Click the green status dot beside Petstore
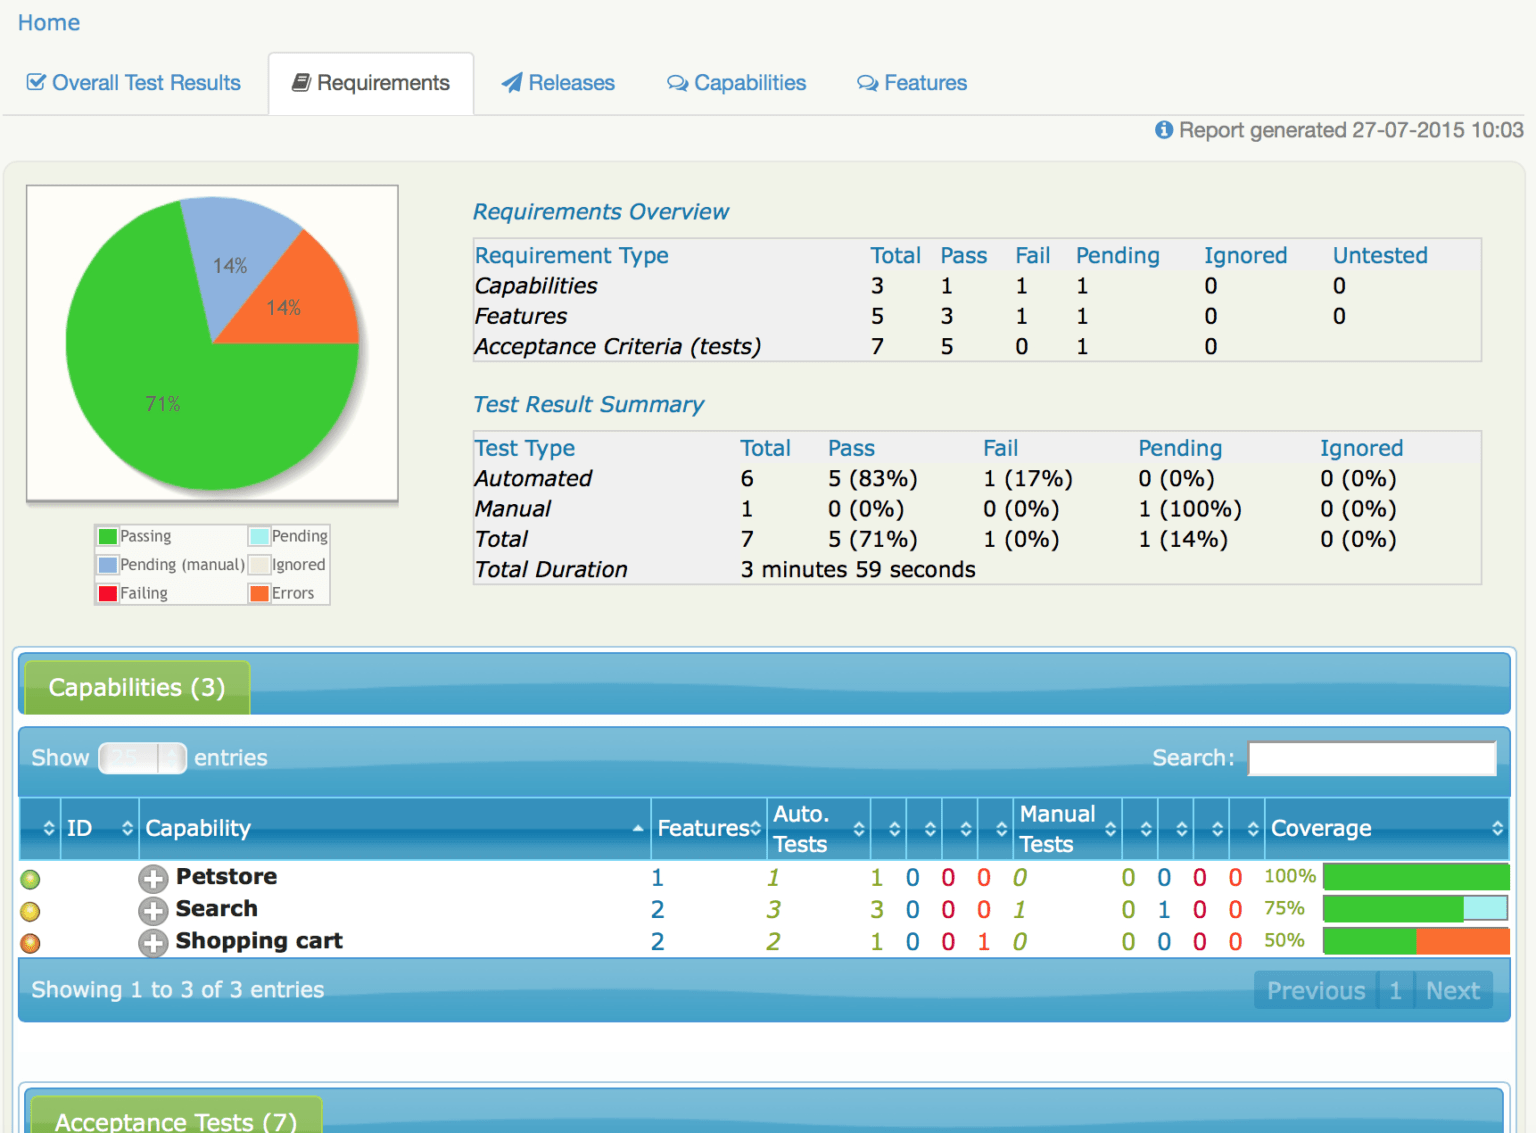 click(x=30, y=879)
